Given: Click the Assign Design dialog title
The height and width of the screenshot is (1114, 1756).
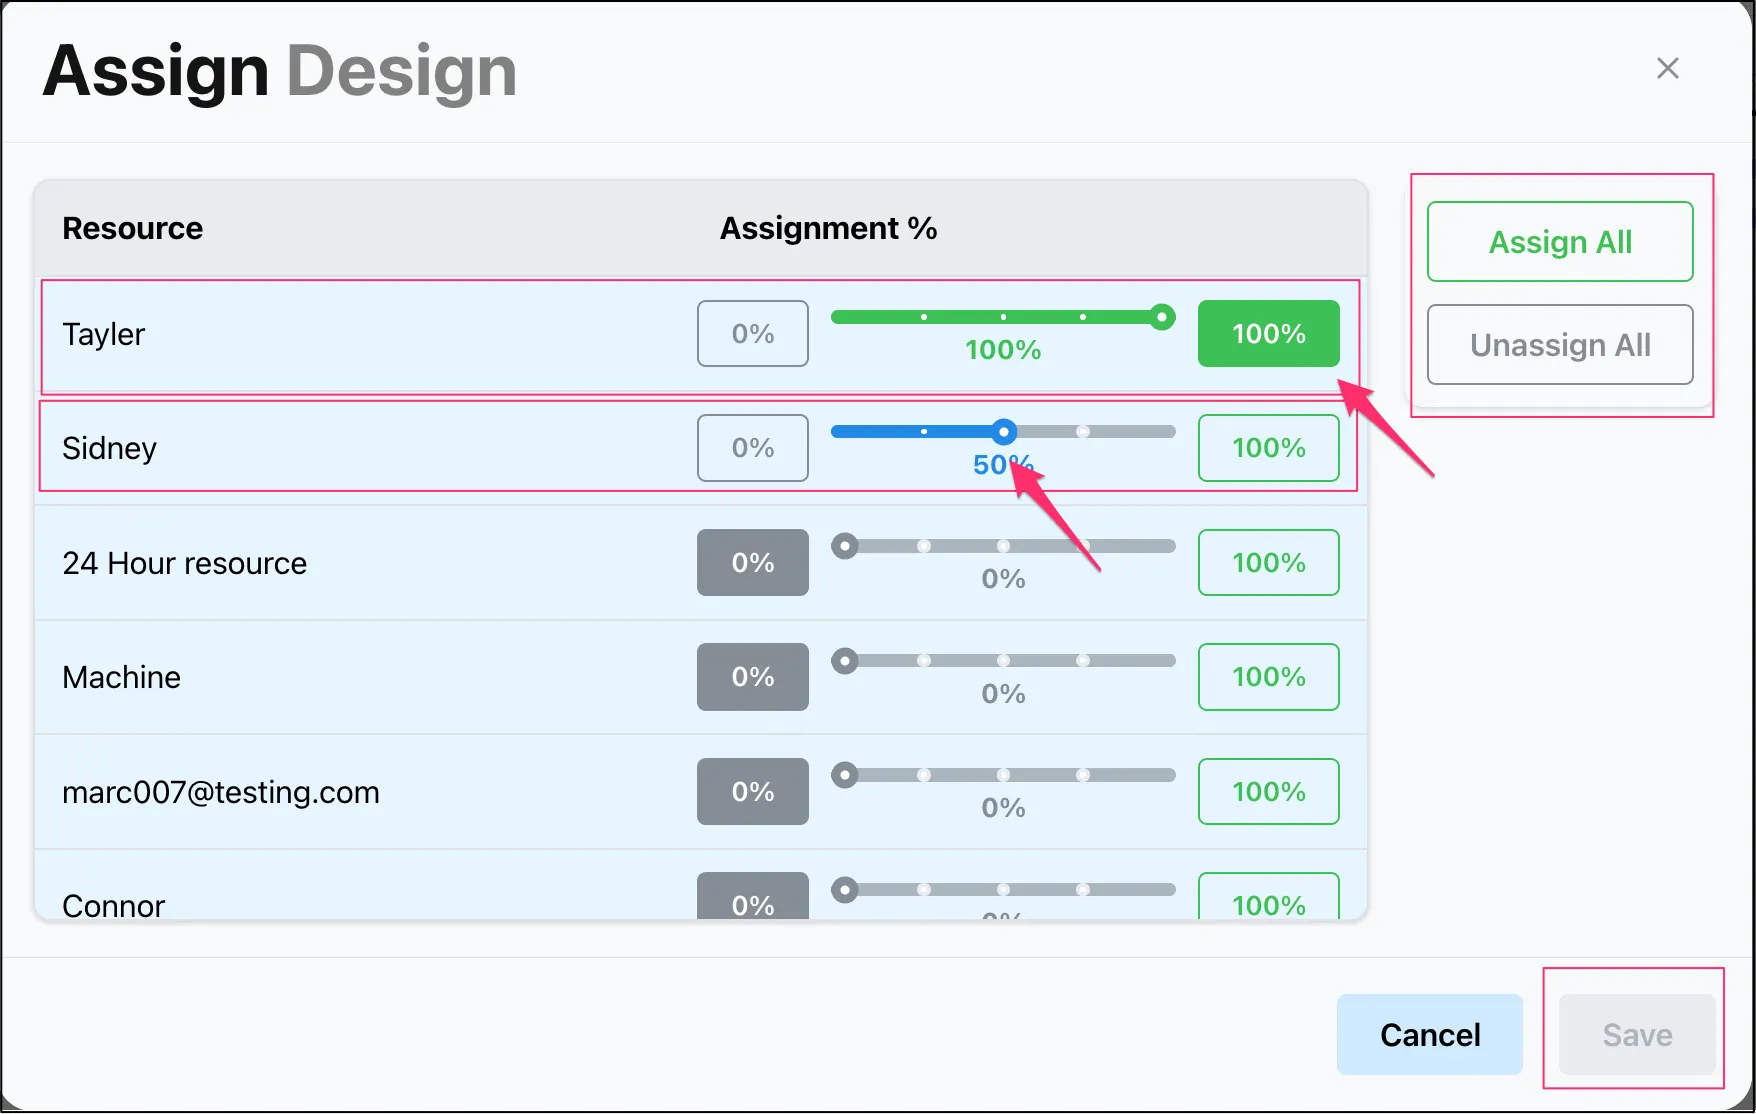Looking at the screenshot, I should point(279,72).
